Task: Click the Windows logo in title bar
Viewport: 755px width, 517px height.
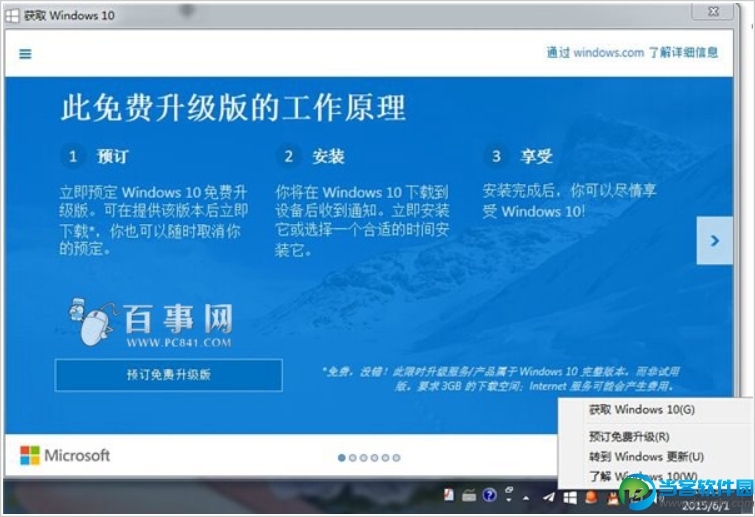Action: pyautogui.click(x=12, y=16)
